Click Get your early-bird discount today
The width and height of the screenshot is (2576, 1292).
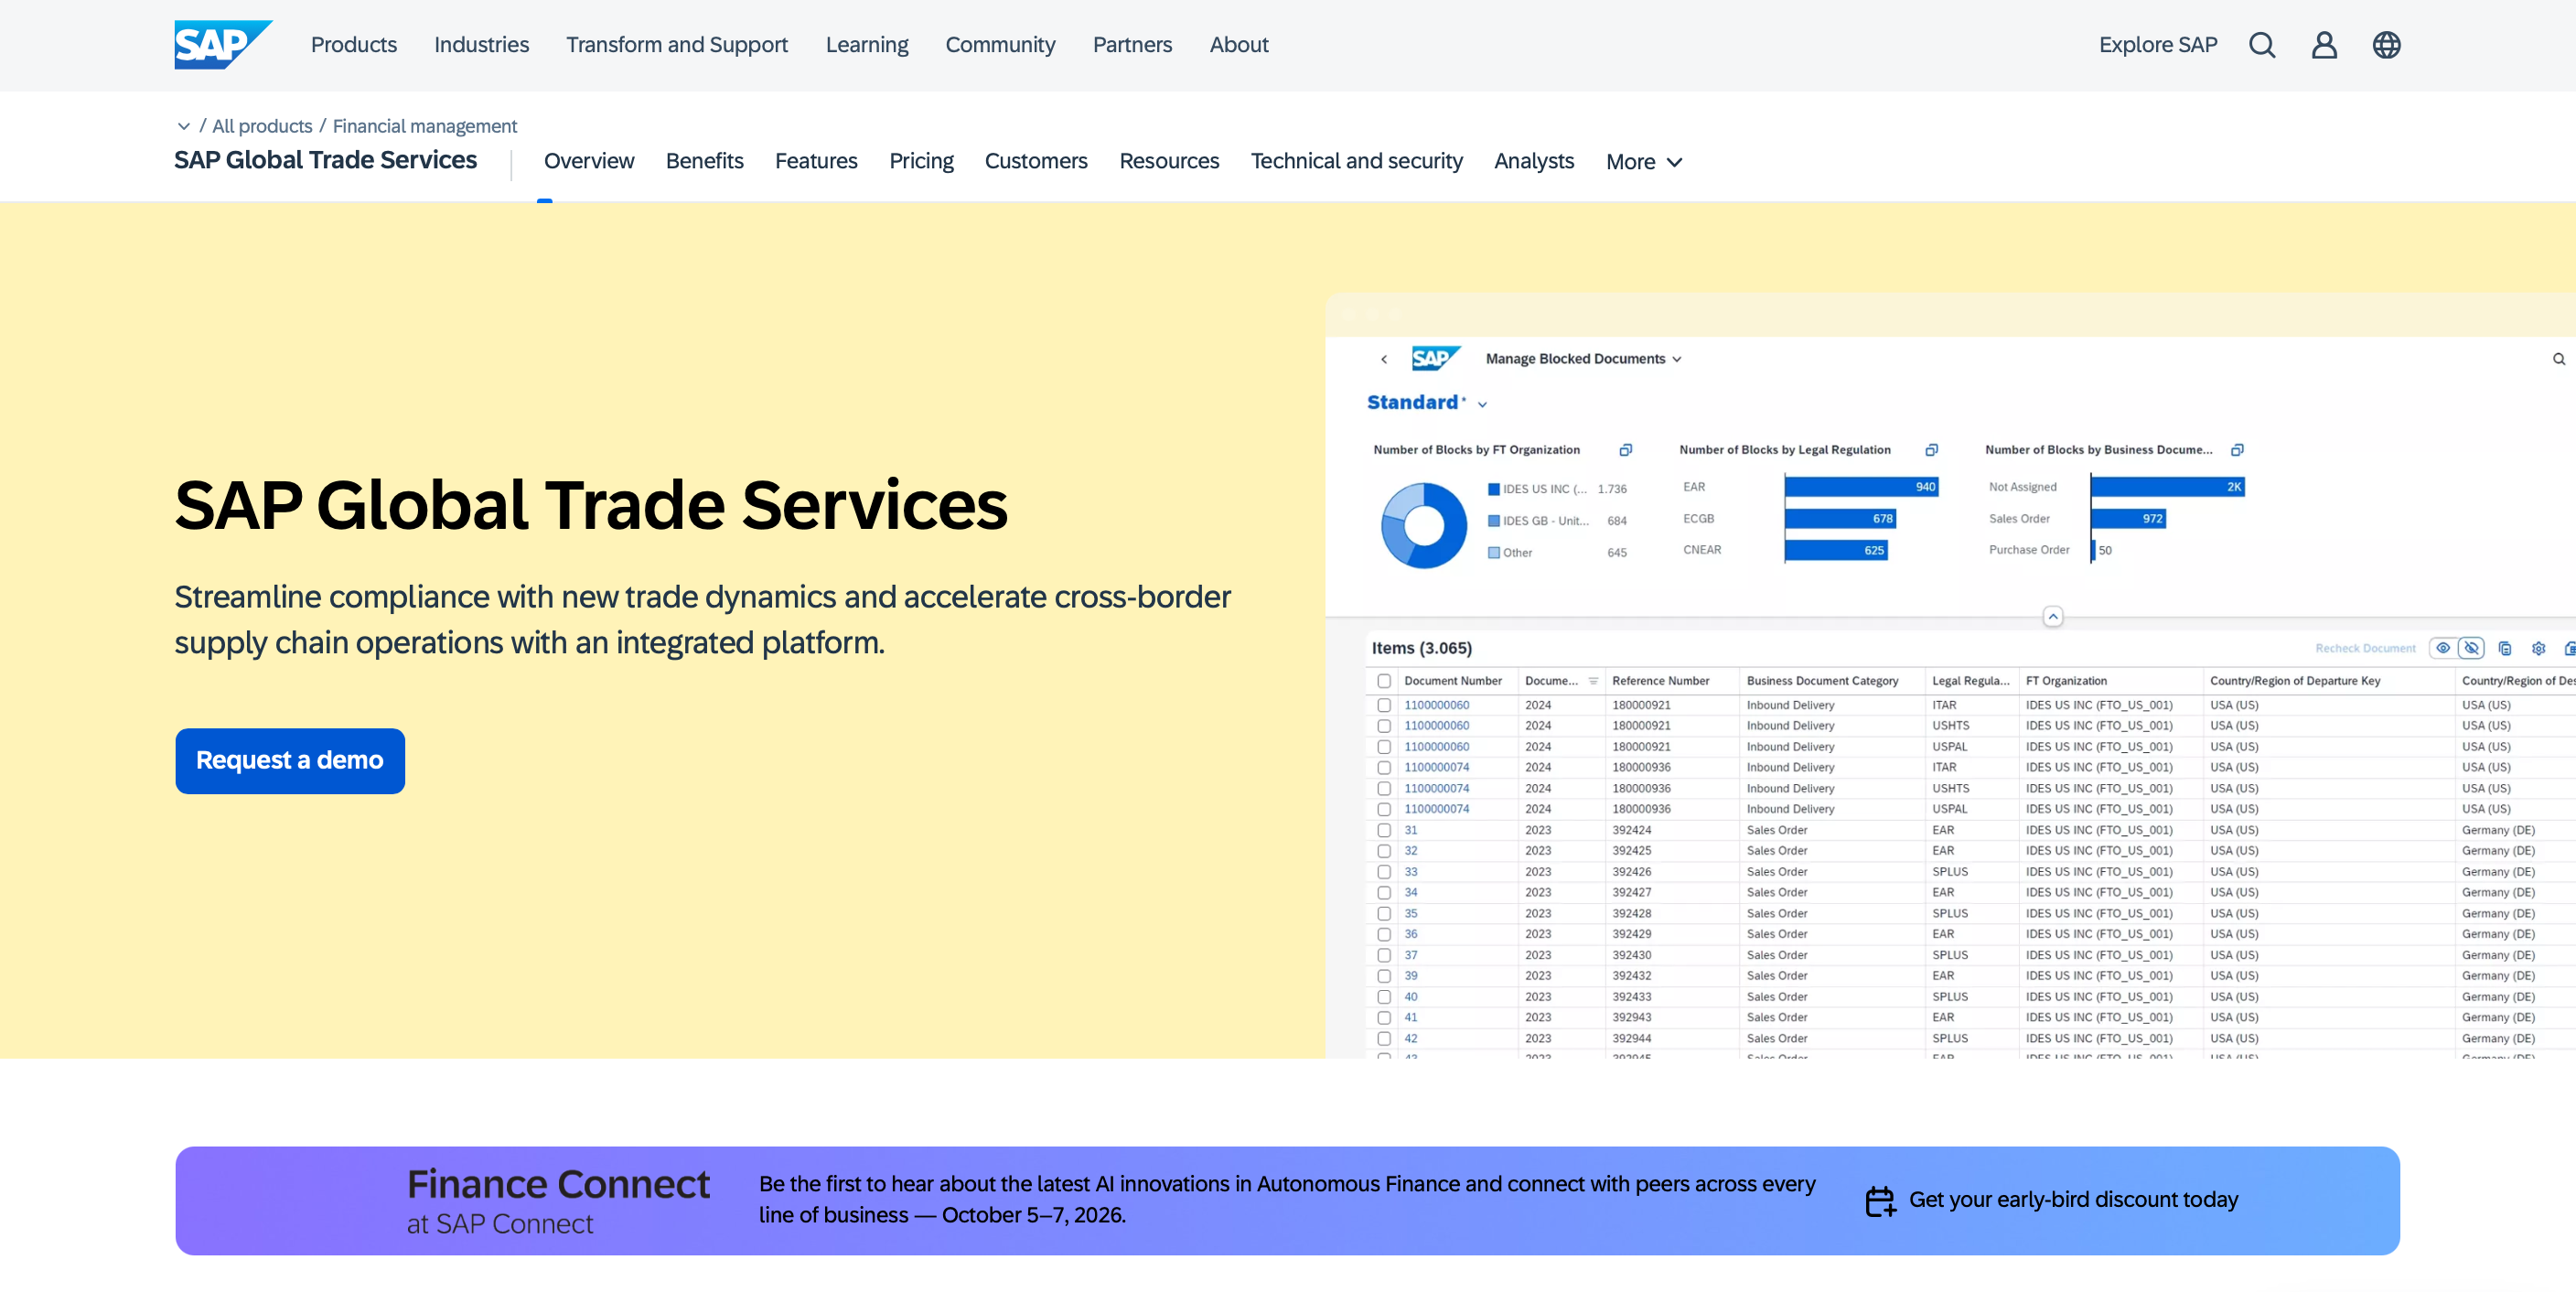[2073, 1200]
